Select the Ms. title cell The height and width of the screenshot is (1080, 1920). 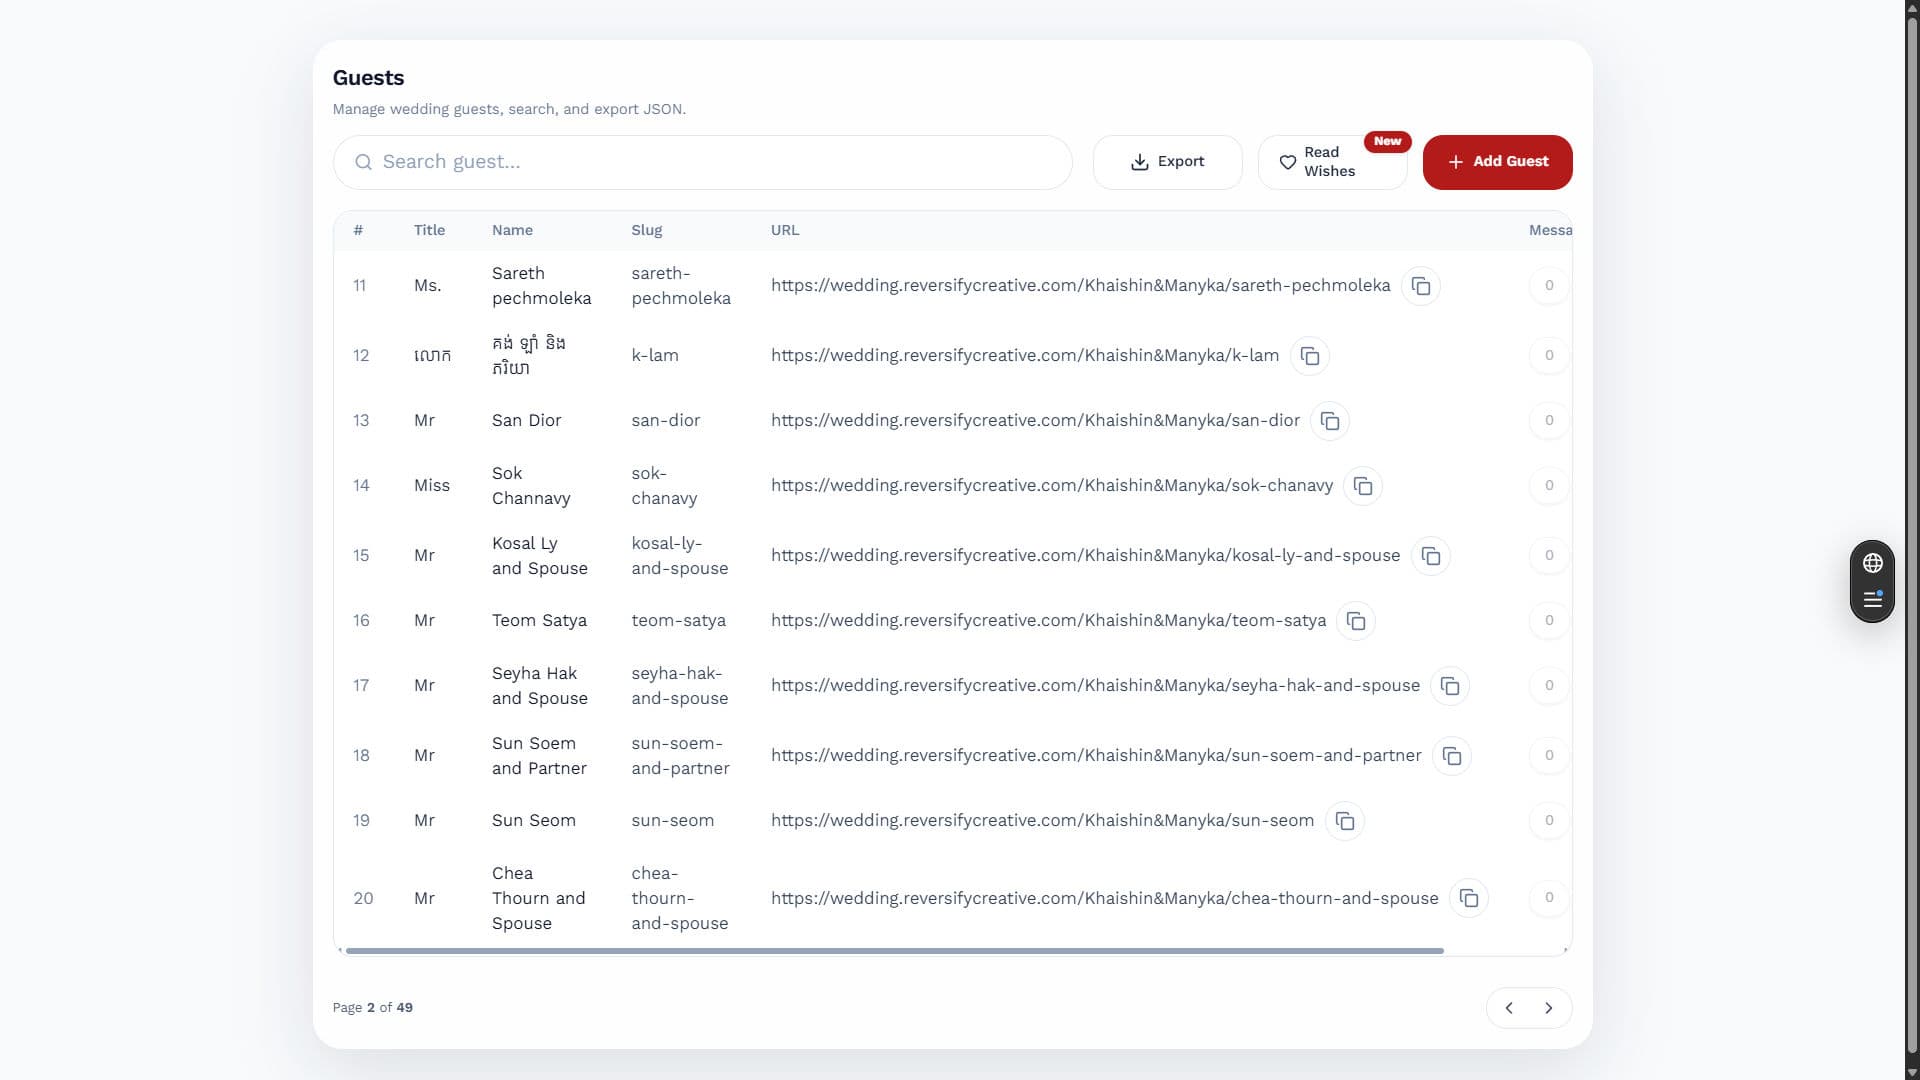coord(427,286)
